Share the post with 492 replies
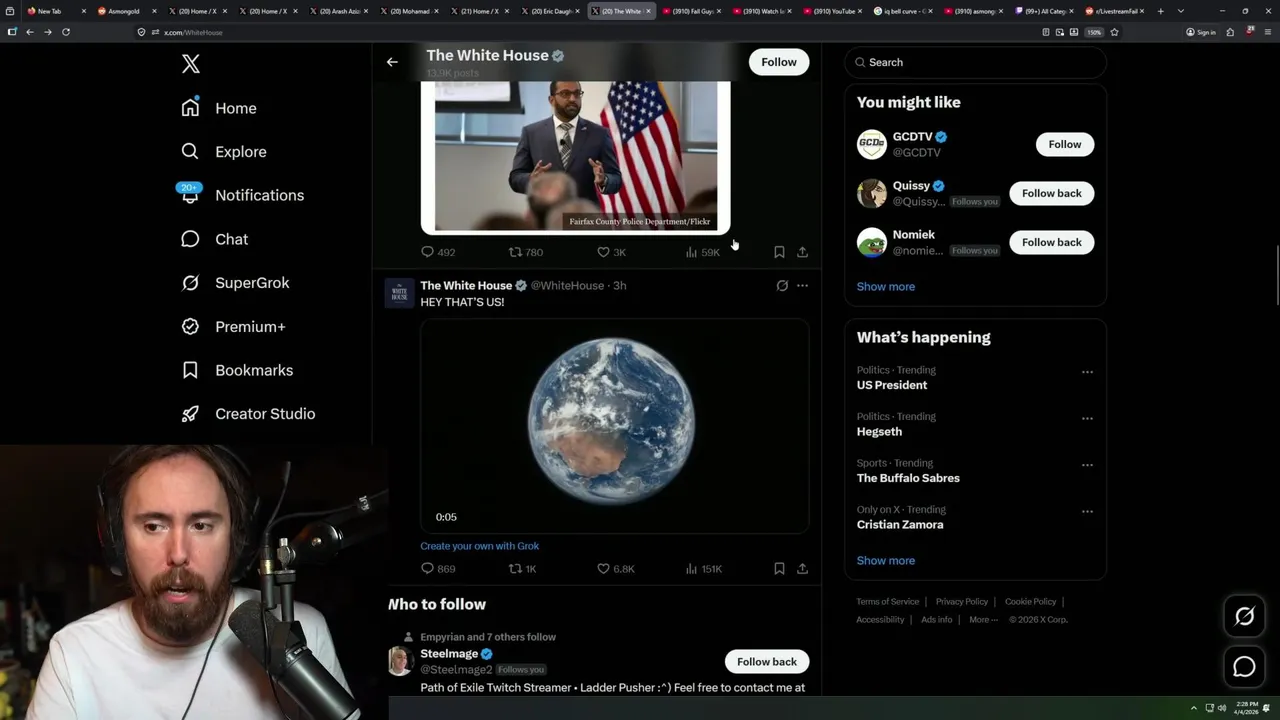The image size is (1280, 720). click(x=802, y=252)
